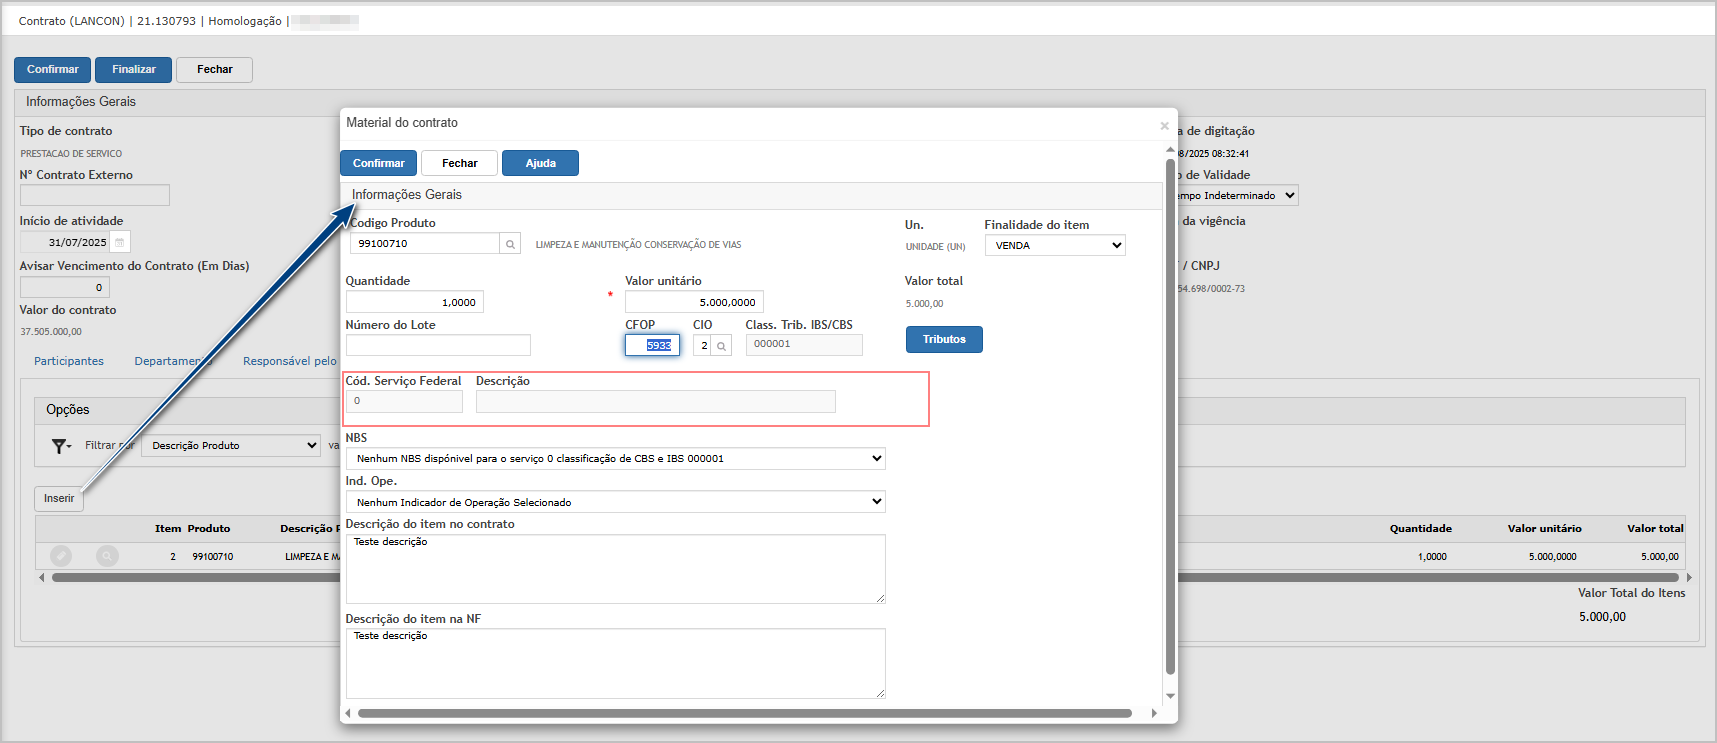Open the NBS selection dropdown

615,459
